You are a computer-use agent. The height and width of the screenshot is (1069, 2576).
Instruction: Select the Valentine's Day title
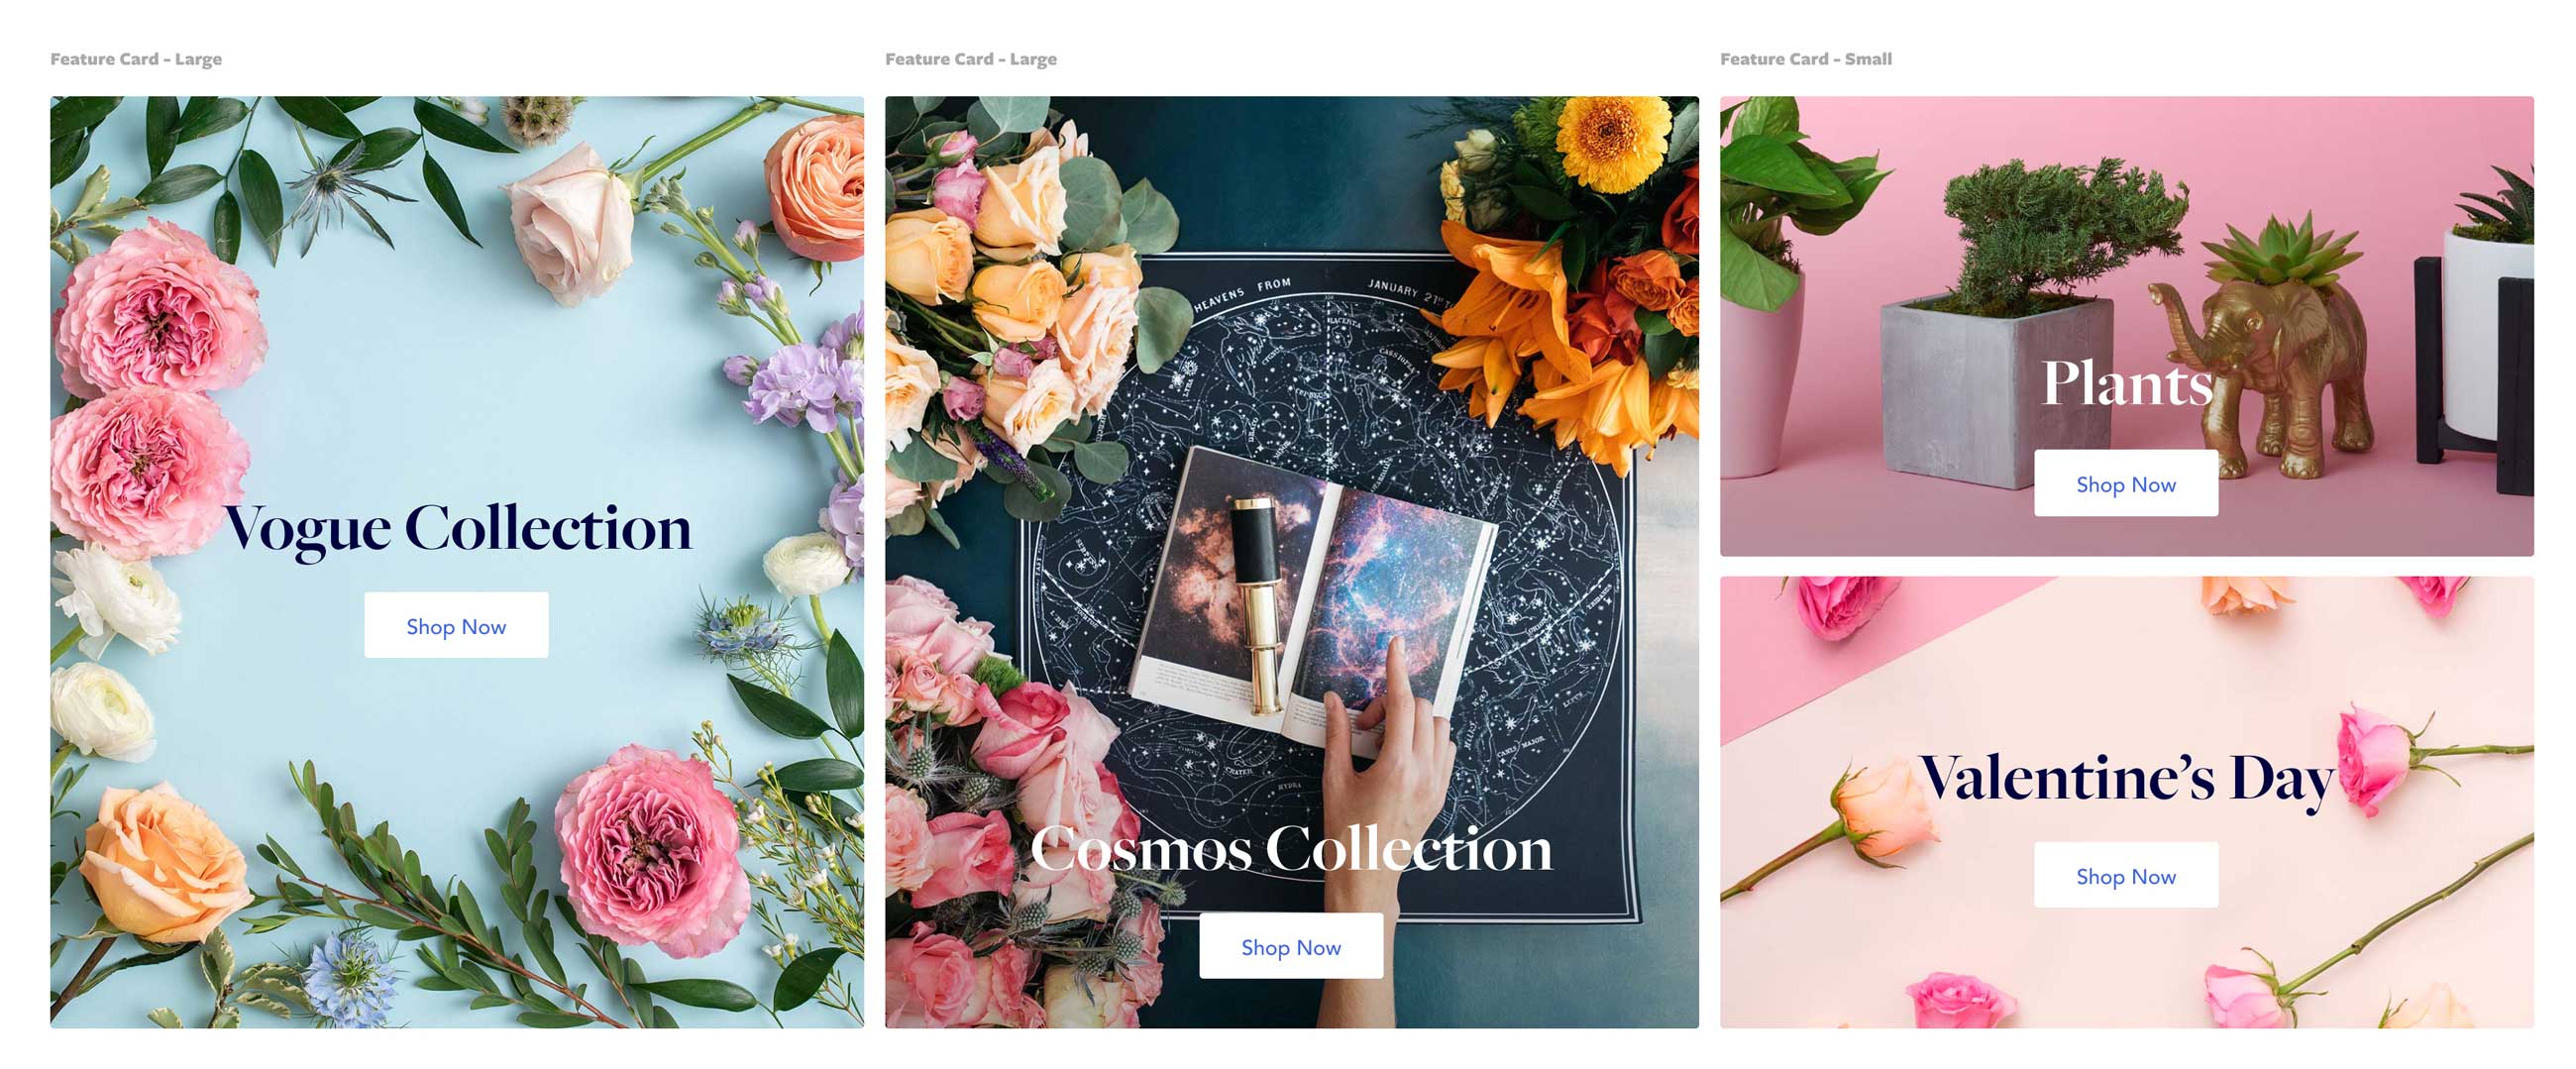click(2126, 779)
